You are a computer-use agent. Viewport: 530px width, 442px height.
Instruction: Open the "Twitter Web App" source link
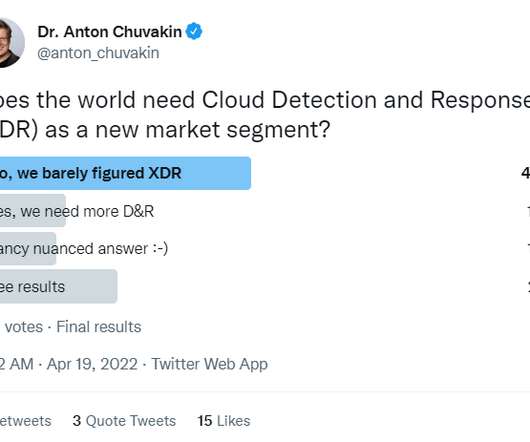pyautogui.click(x=210, y=364)
